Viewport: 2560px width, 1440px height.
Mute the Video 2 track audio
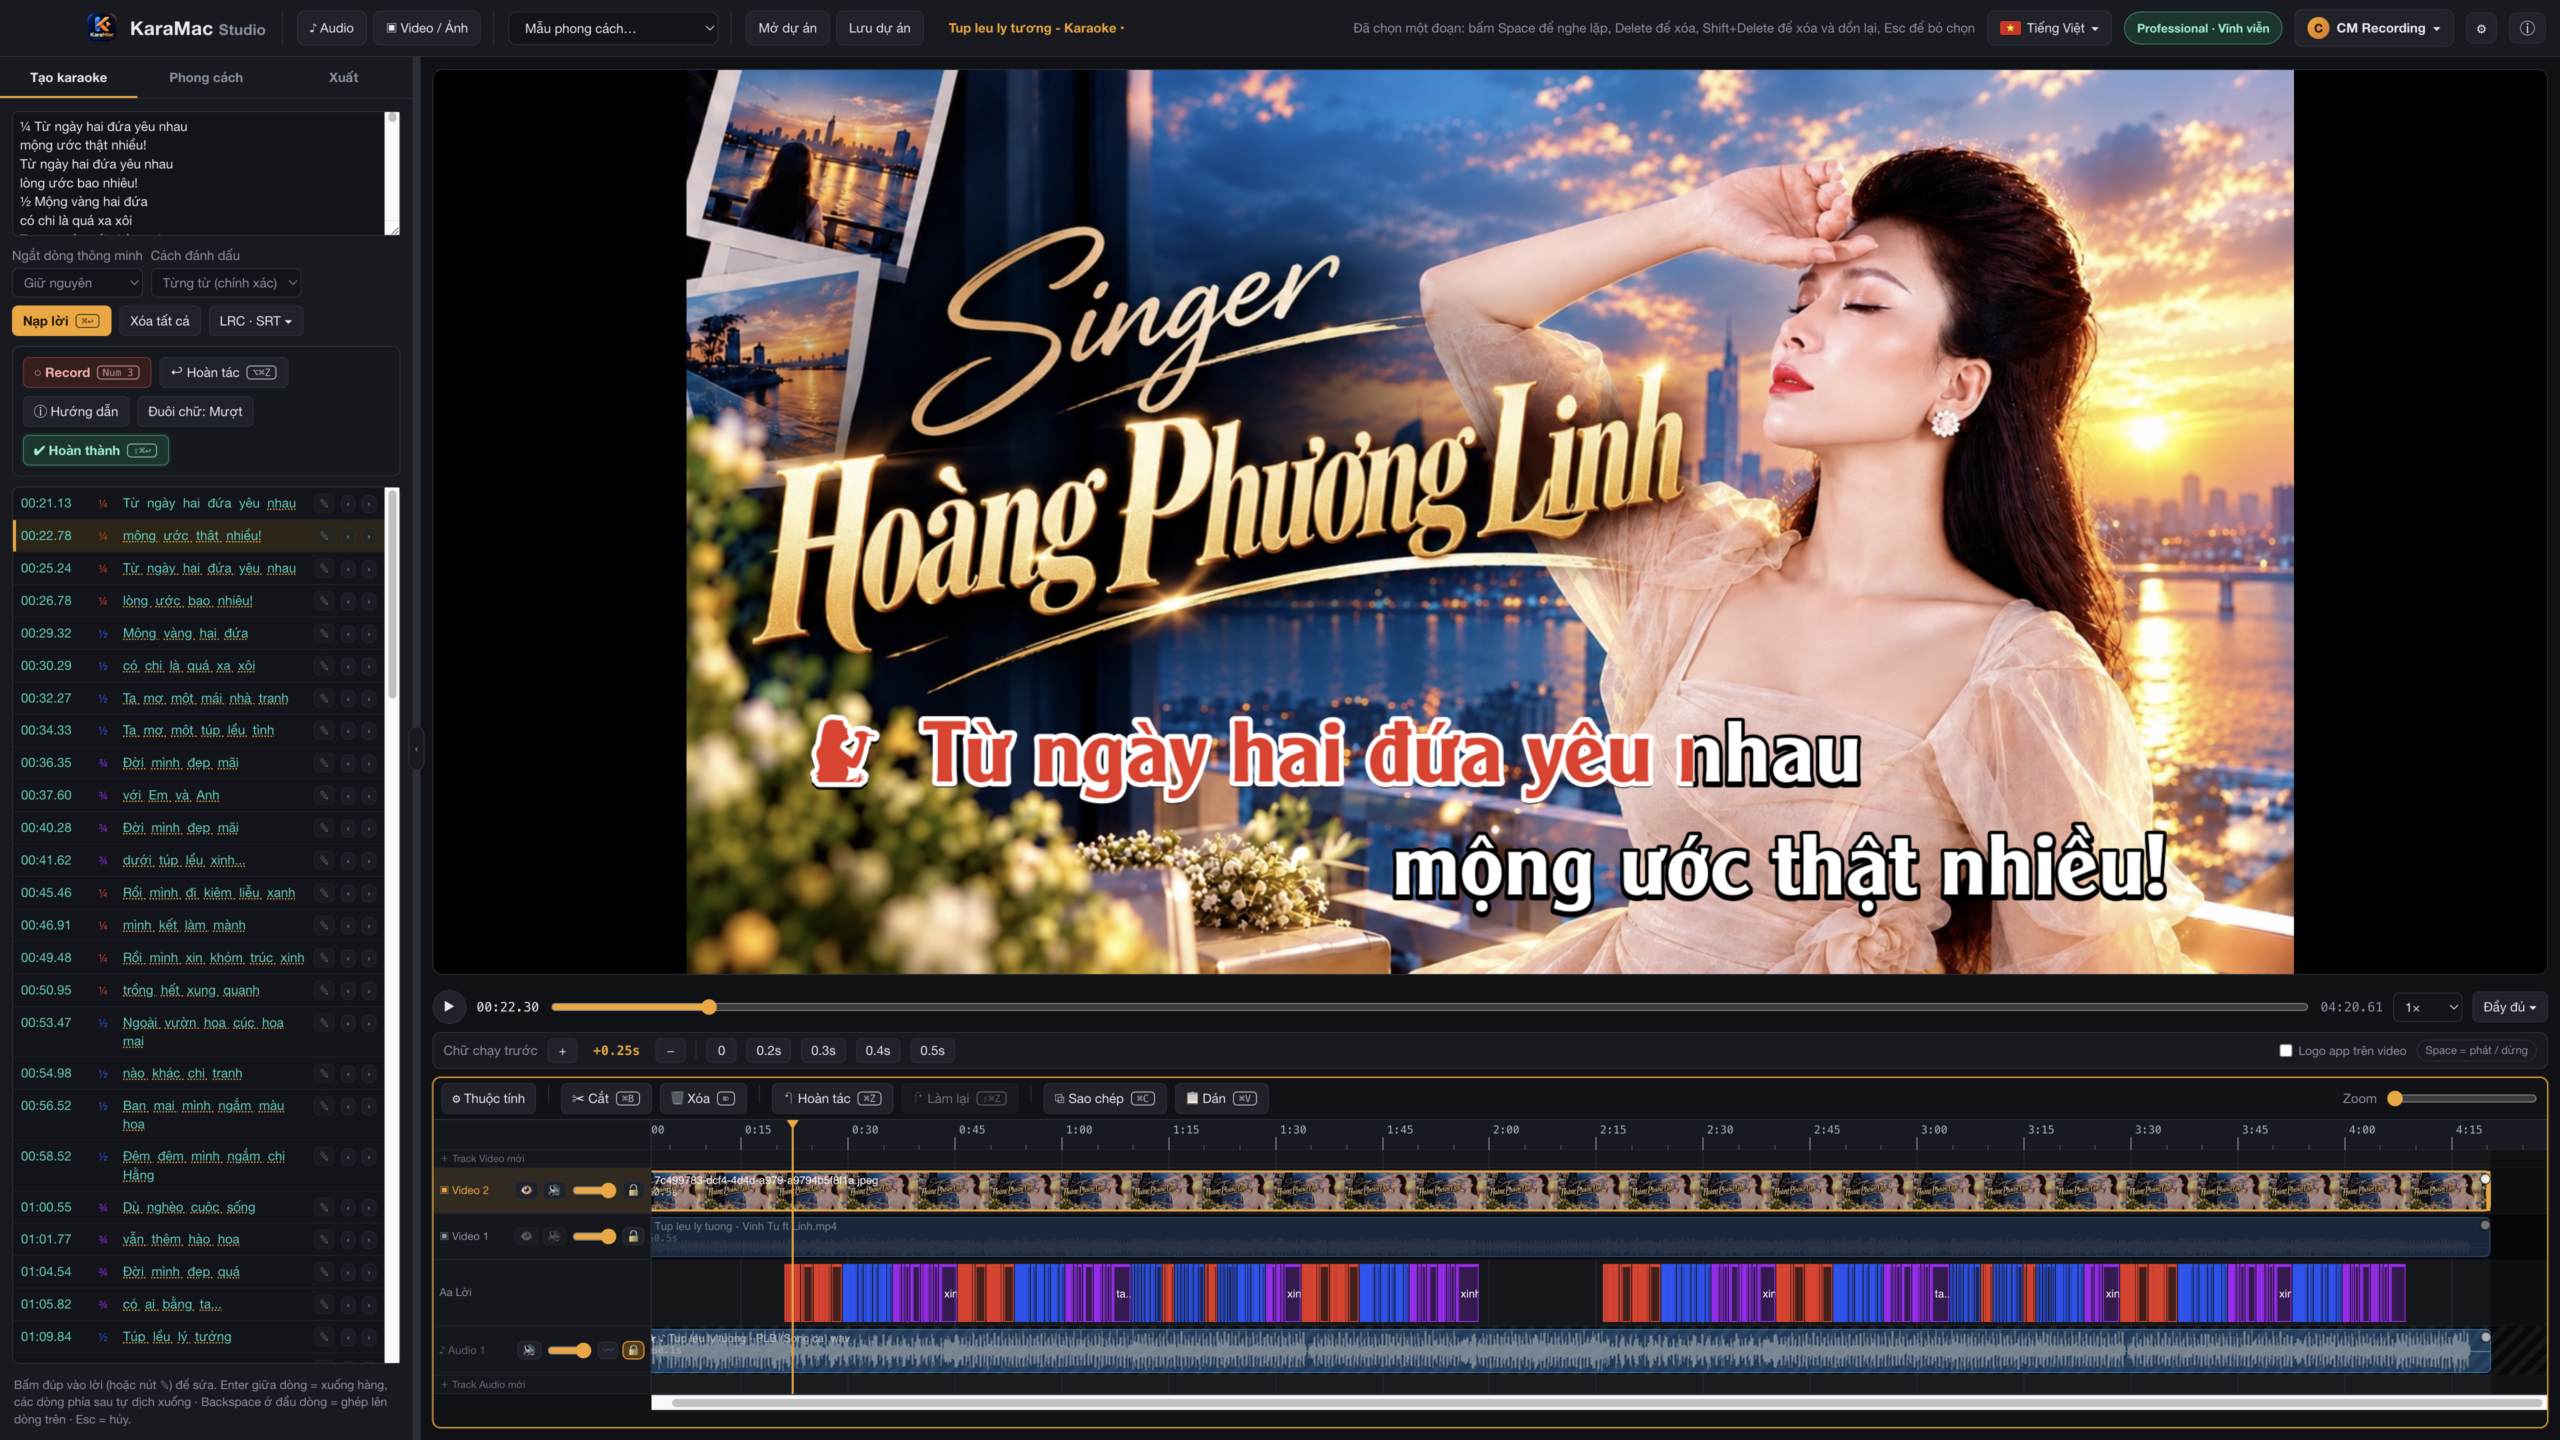(x=554, y=1190)
